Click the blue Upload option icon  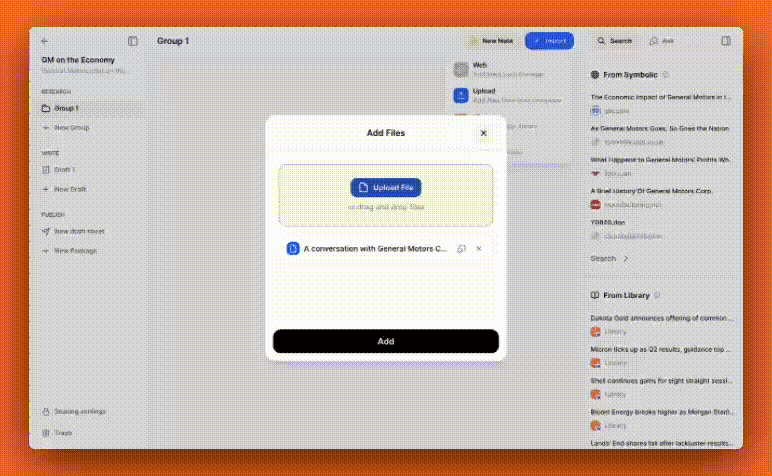(x=461, y=95)
